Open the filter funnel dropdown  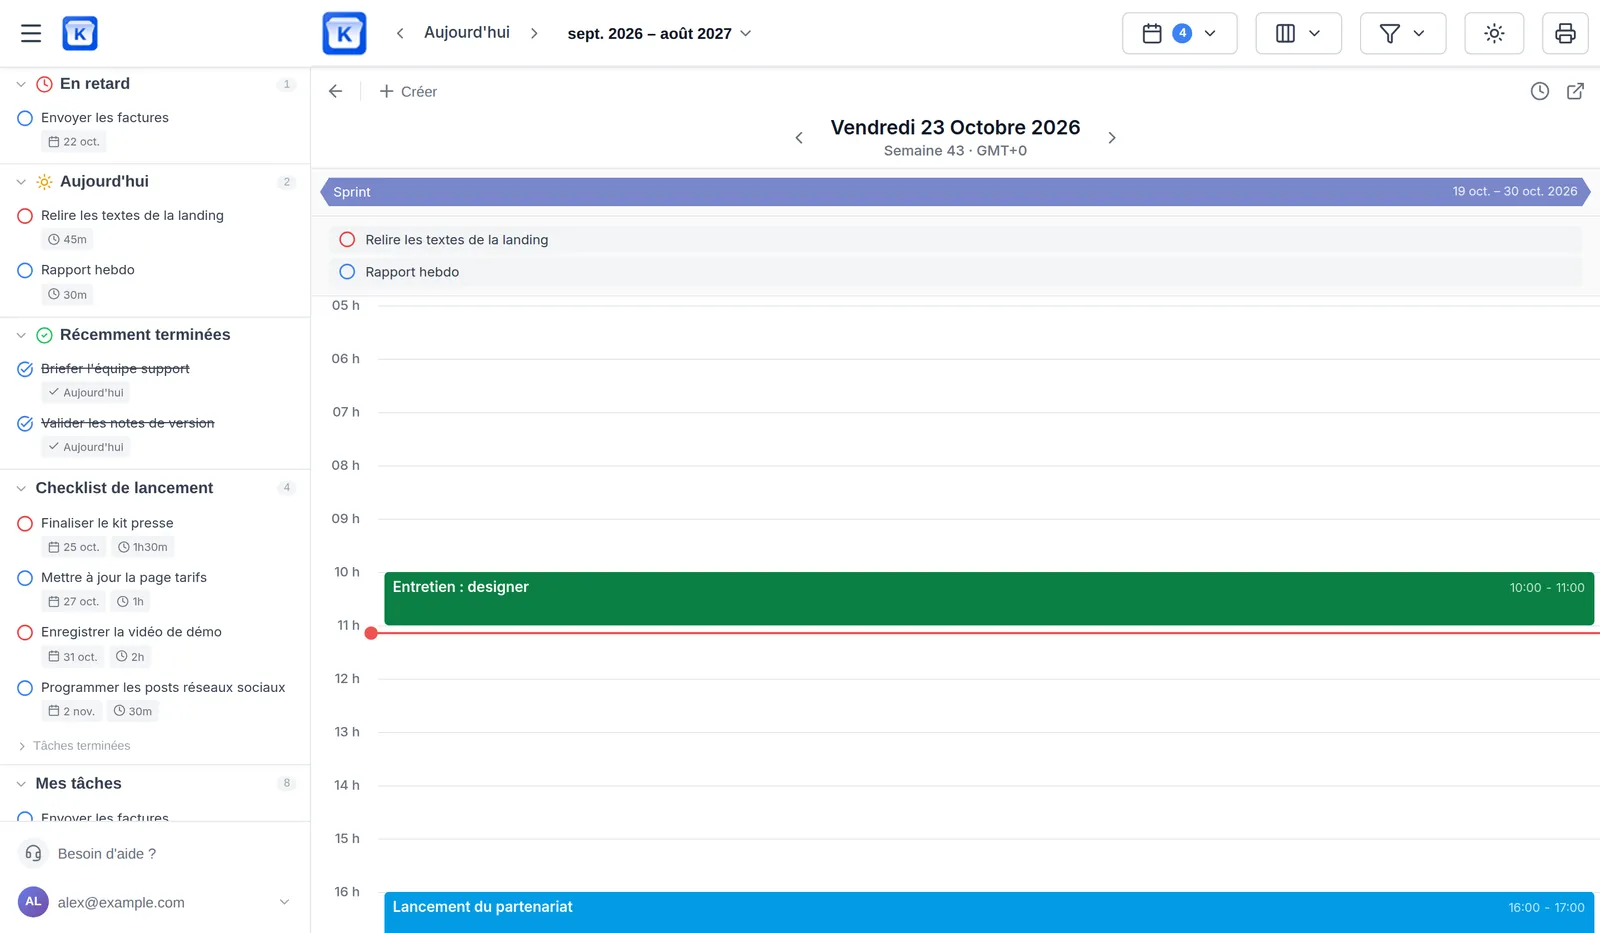[1403, 33]
